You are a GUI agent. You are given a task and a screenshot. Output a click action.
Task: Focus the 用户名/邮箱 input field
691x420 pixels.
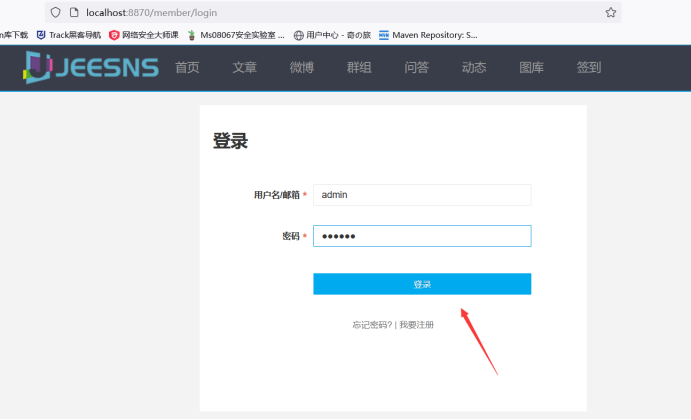[422, 195]
